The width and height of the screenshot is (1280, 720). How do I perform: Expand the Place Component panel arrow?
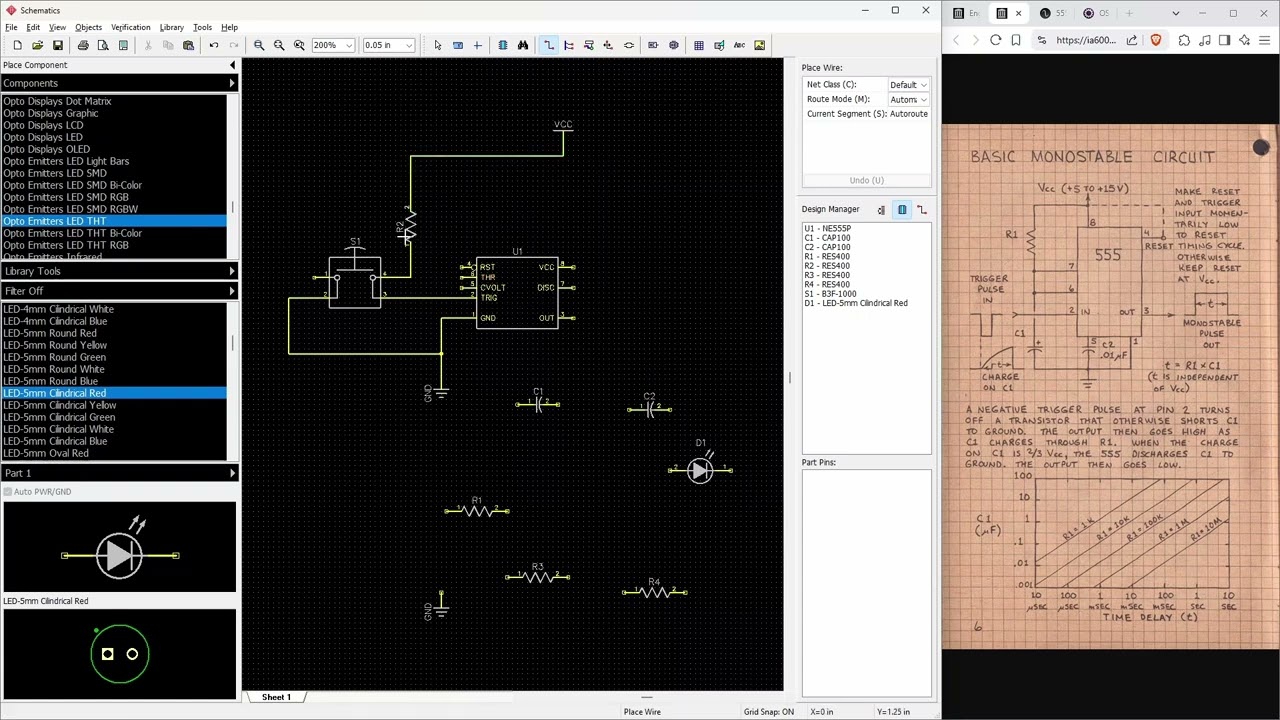(x=232, y=65)
